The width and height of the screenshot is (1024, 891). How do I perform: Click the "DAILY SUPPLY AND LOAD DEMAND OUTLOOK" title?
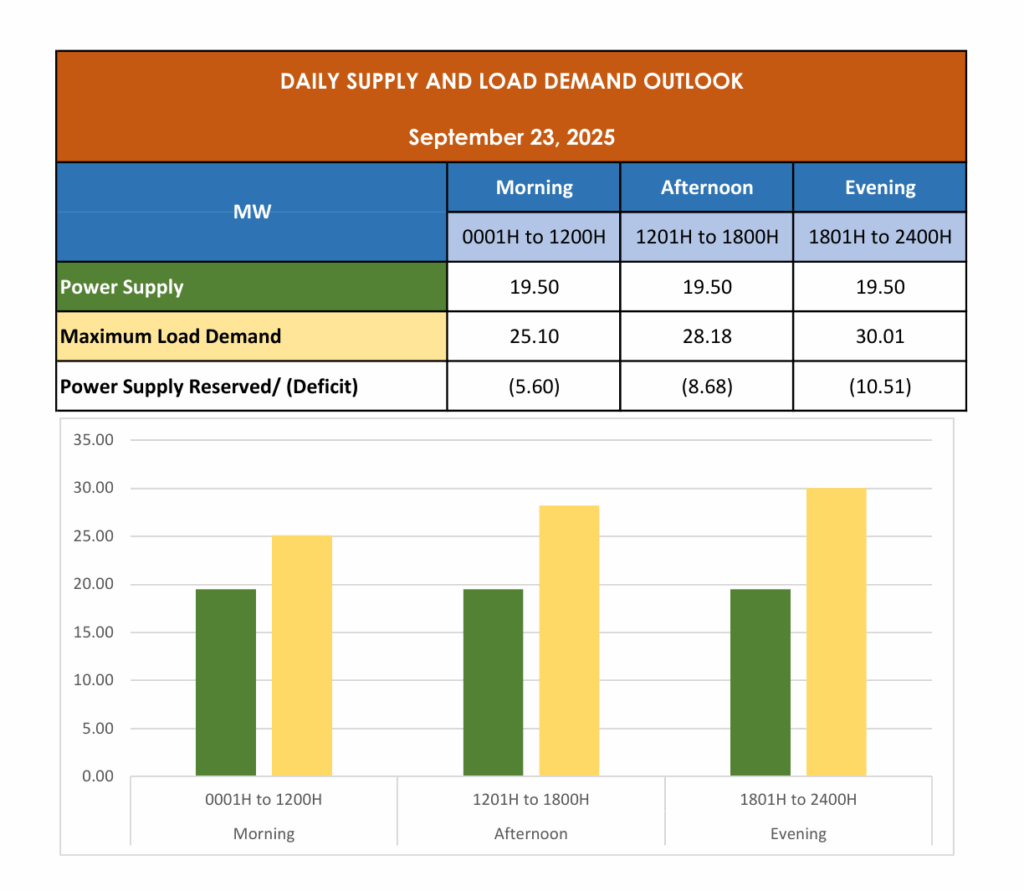click(x=511, y=82)
